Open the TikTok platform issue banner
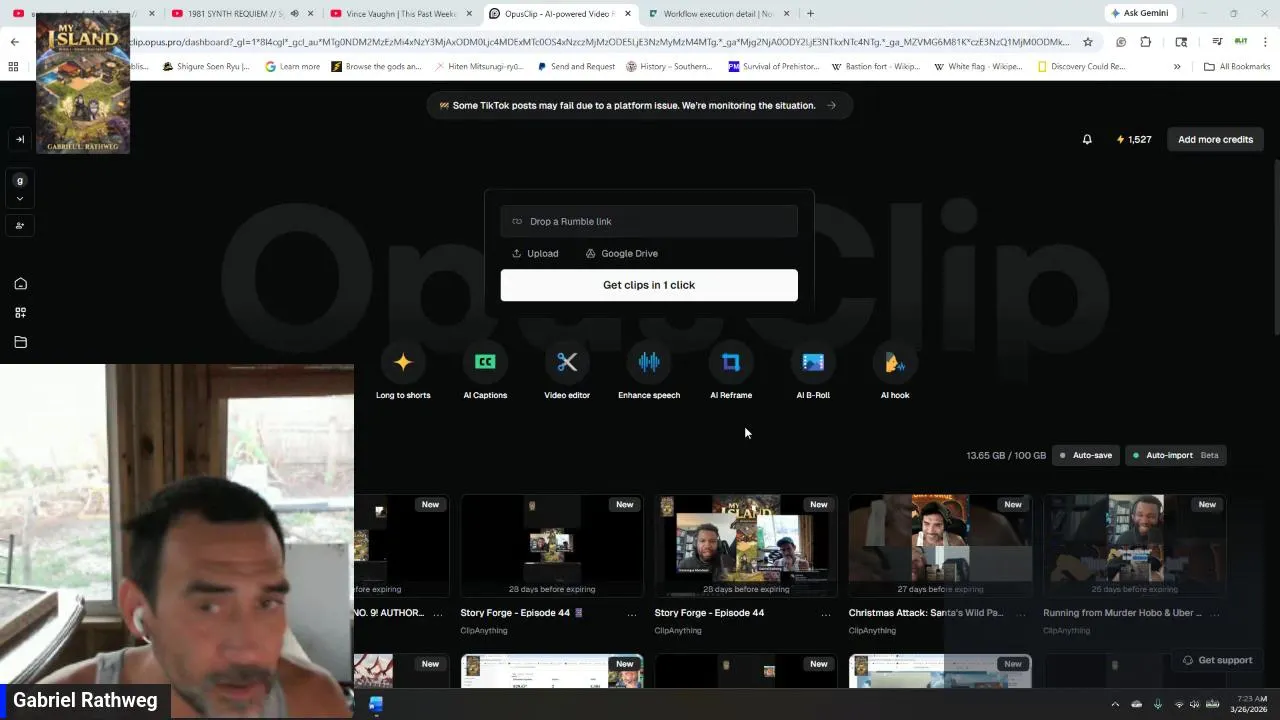Image resolution: width=1280 pixels, height=720 pixels. coord(640,105)
